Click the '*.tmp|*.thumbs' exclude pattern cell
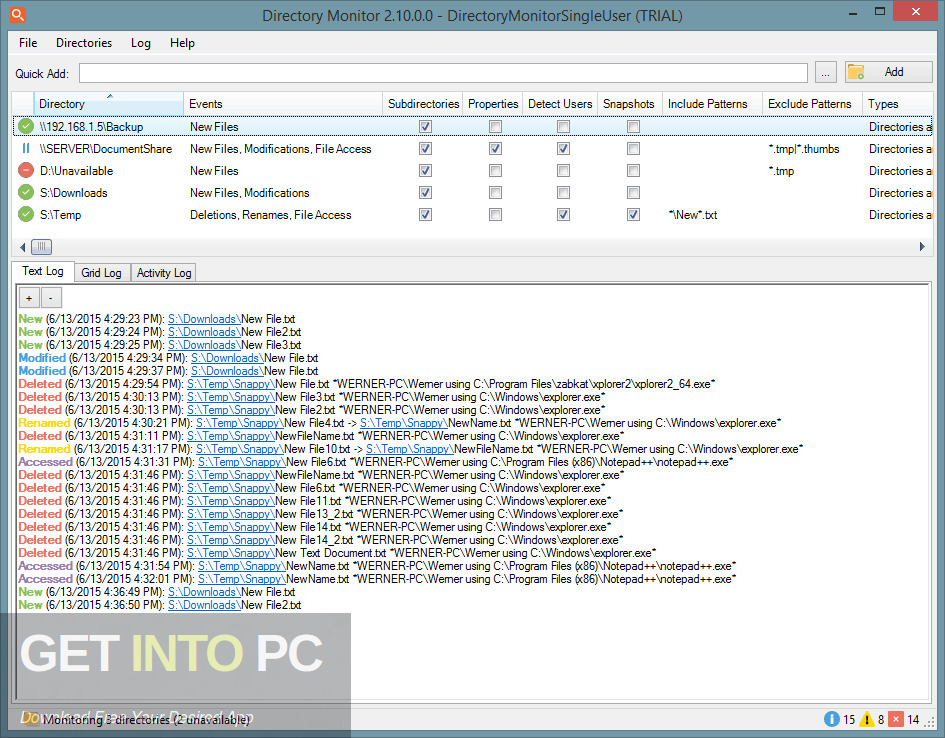The height and width of the screenshot is (738, 945). [804, 149]
